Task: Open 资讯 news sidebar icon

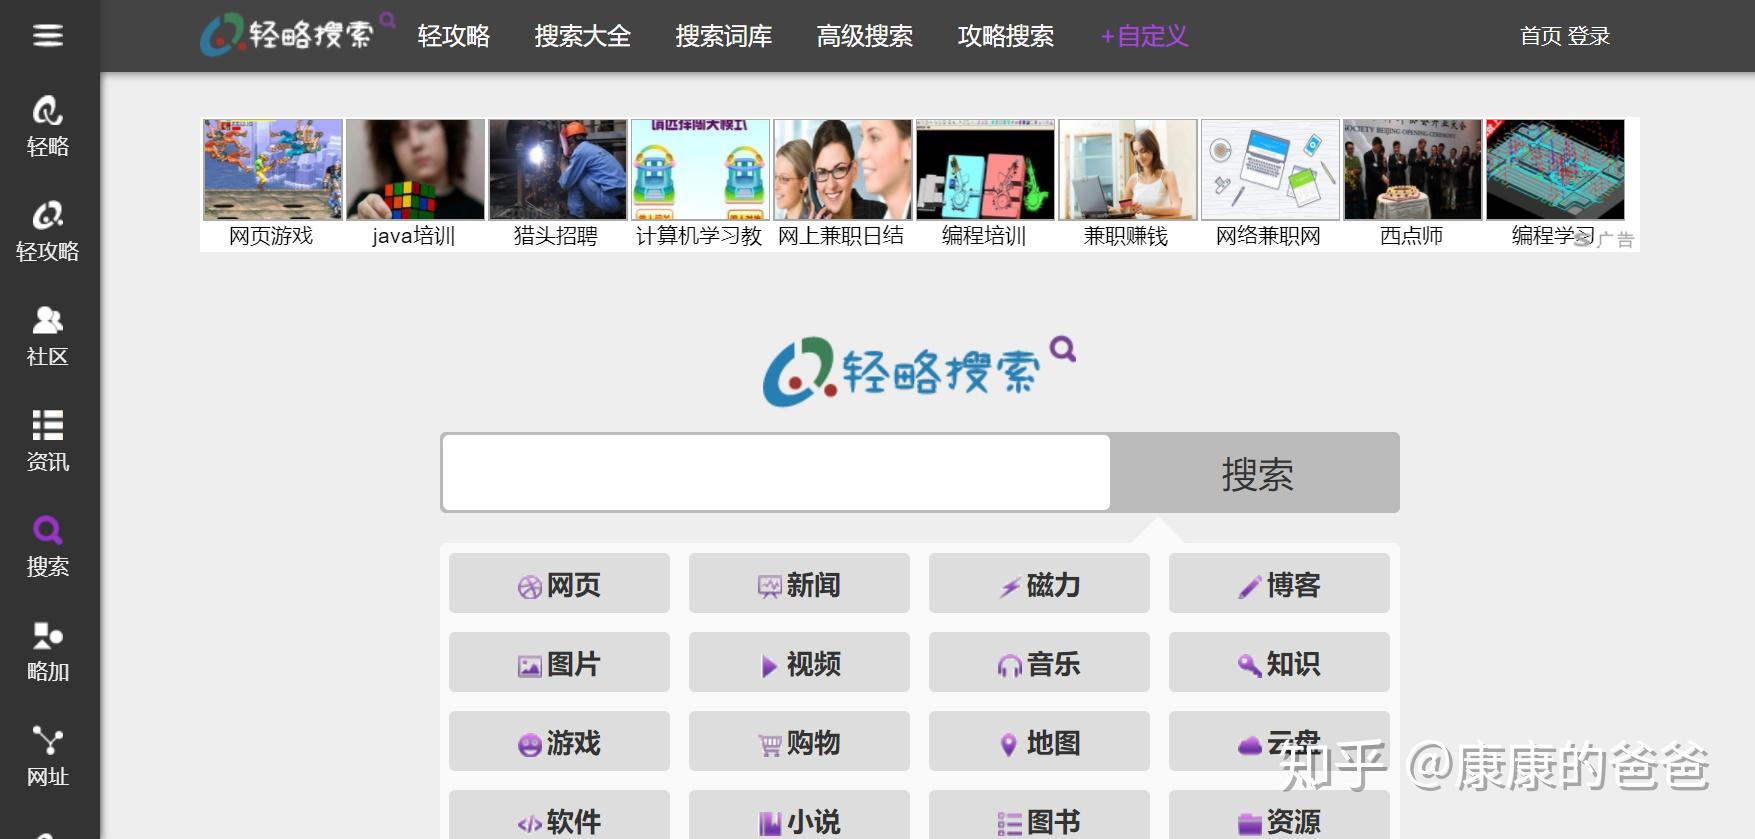Action: [x=48, y=442]
